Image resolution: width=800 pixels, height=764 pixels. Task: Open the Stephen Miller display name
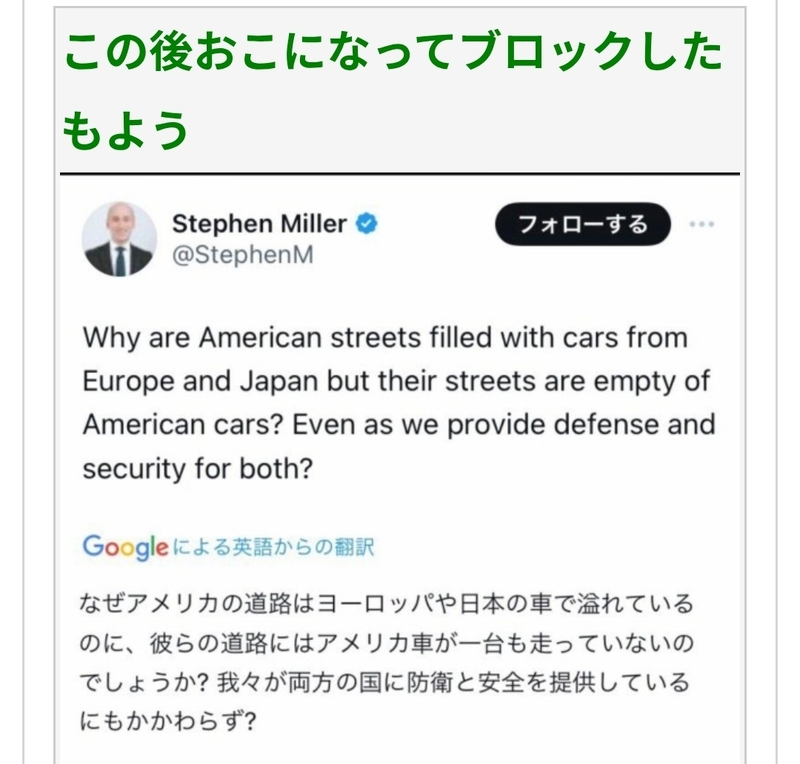coord(258,222)
